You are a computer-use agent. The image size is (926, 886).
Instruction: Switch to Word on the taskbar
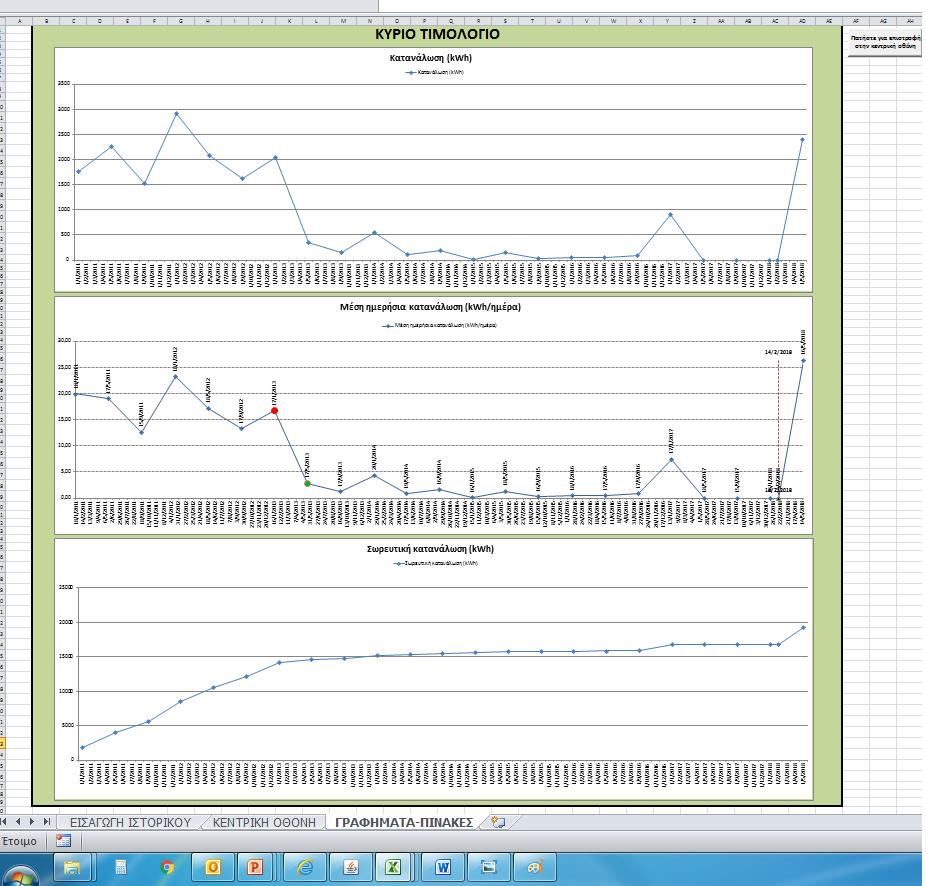coord(443,868)
